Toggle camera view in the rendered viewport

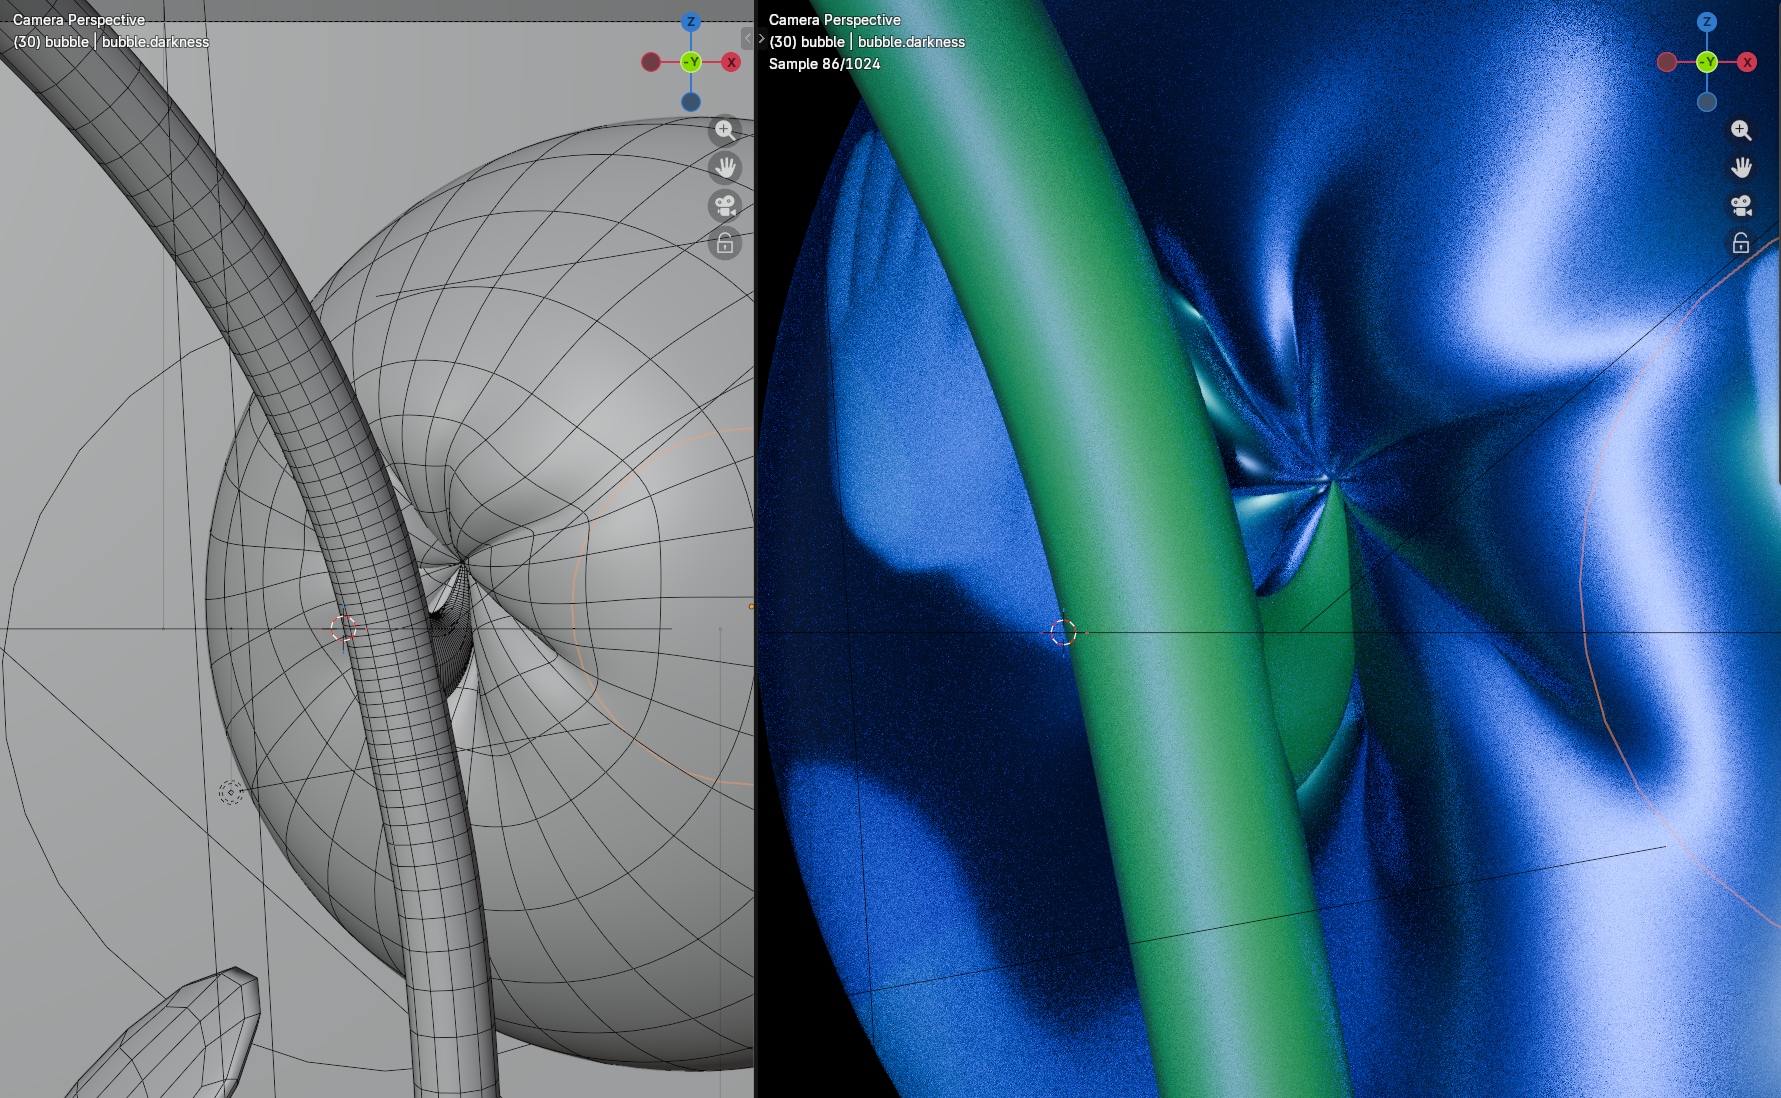pyautogui.click(x=1741, y=205)
